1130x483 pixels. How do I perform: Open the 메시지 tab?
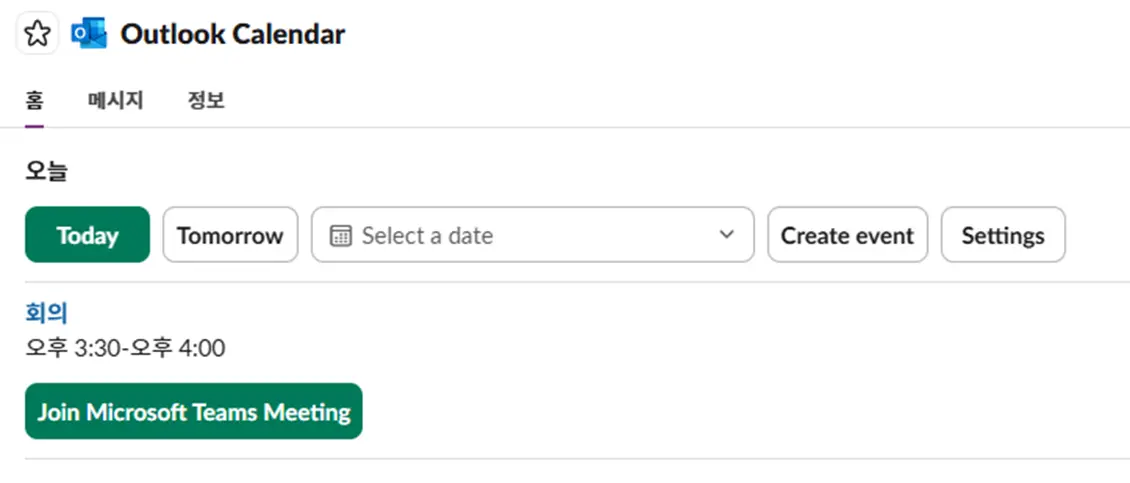click(116, 100)
